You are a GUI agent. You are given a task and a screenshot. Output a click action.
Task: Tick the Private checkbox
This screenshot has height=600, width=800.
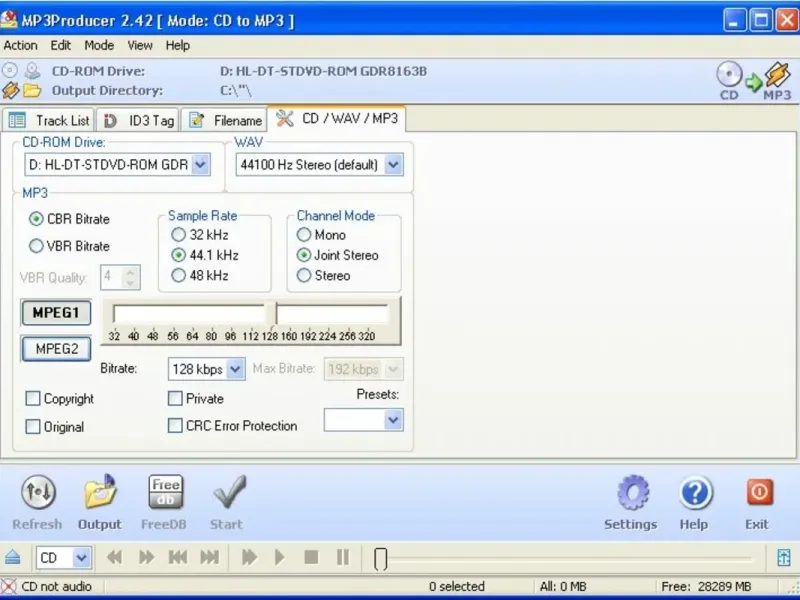(175, 398)
